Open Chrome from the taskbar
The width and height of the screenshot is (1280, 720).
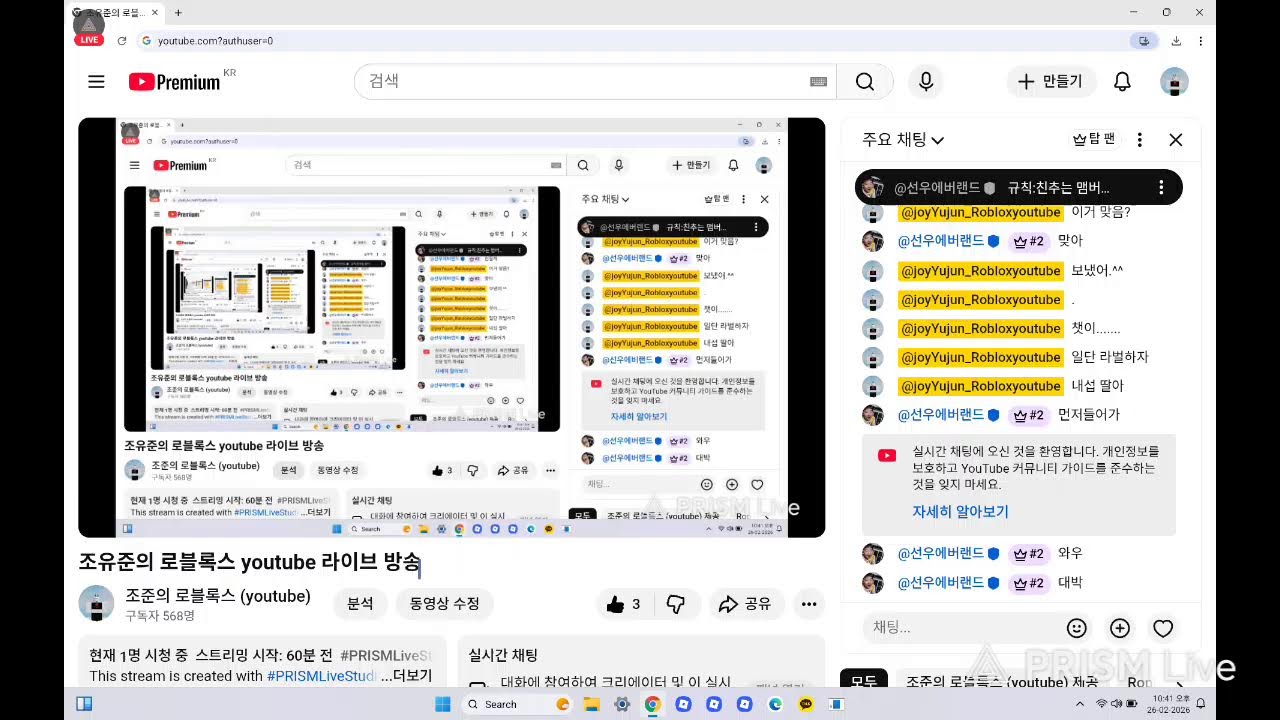click(652, 704)
